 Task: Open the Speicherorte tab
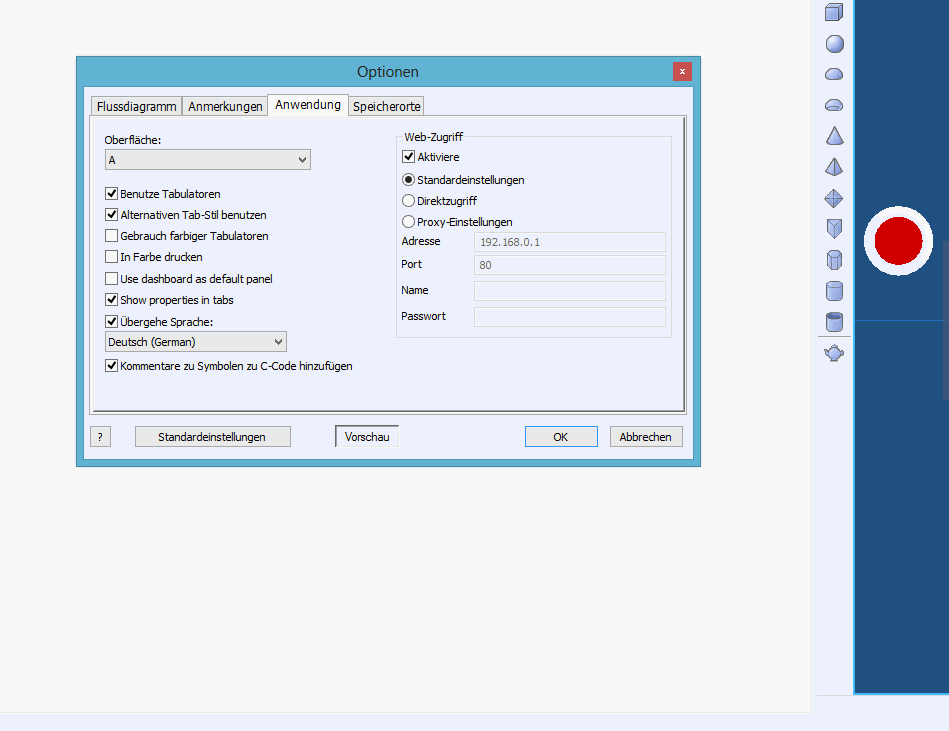(386, 106)
